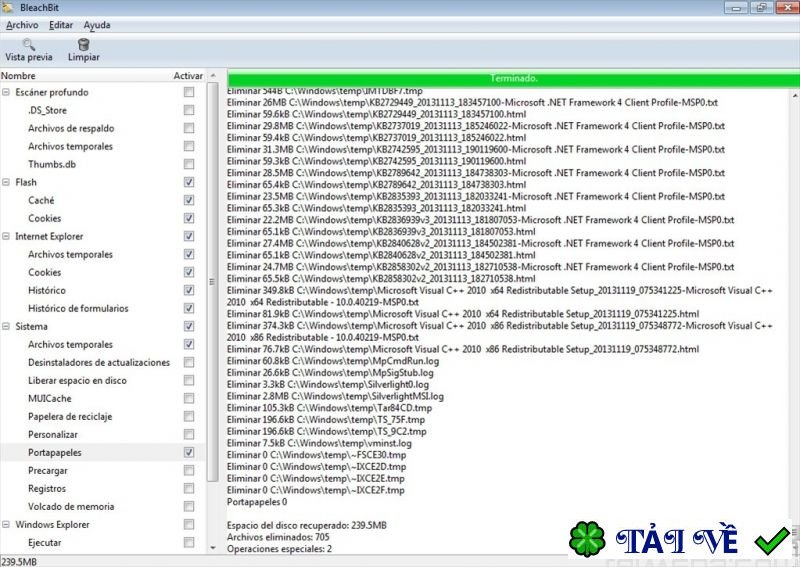
Task: Click the tree panel scroll down arrow
Action: pos(213,548)
